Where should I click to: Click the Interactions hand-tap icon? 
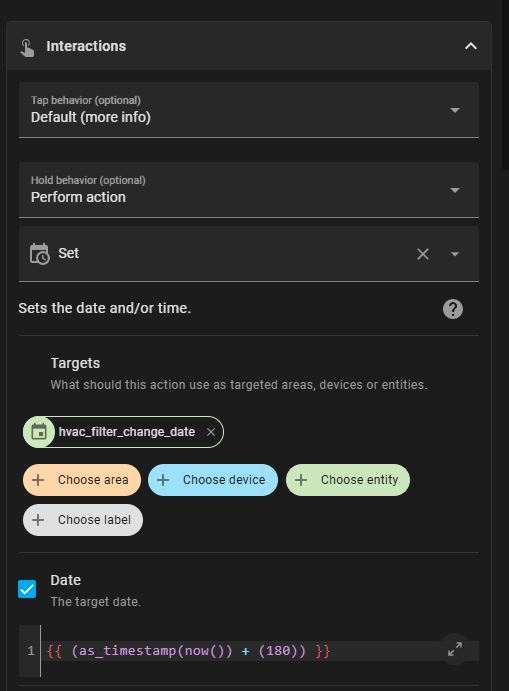[27, 48]
